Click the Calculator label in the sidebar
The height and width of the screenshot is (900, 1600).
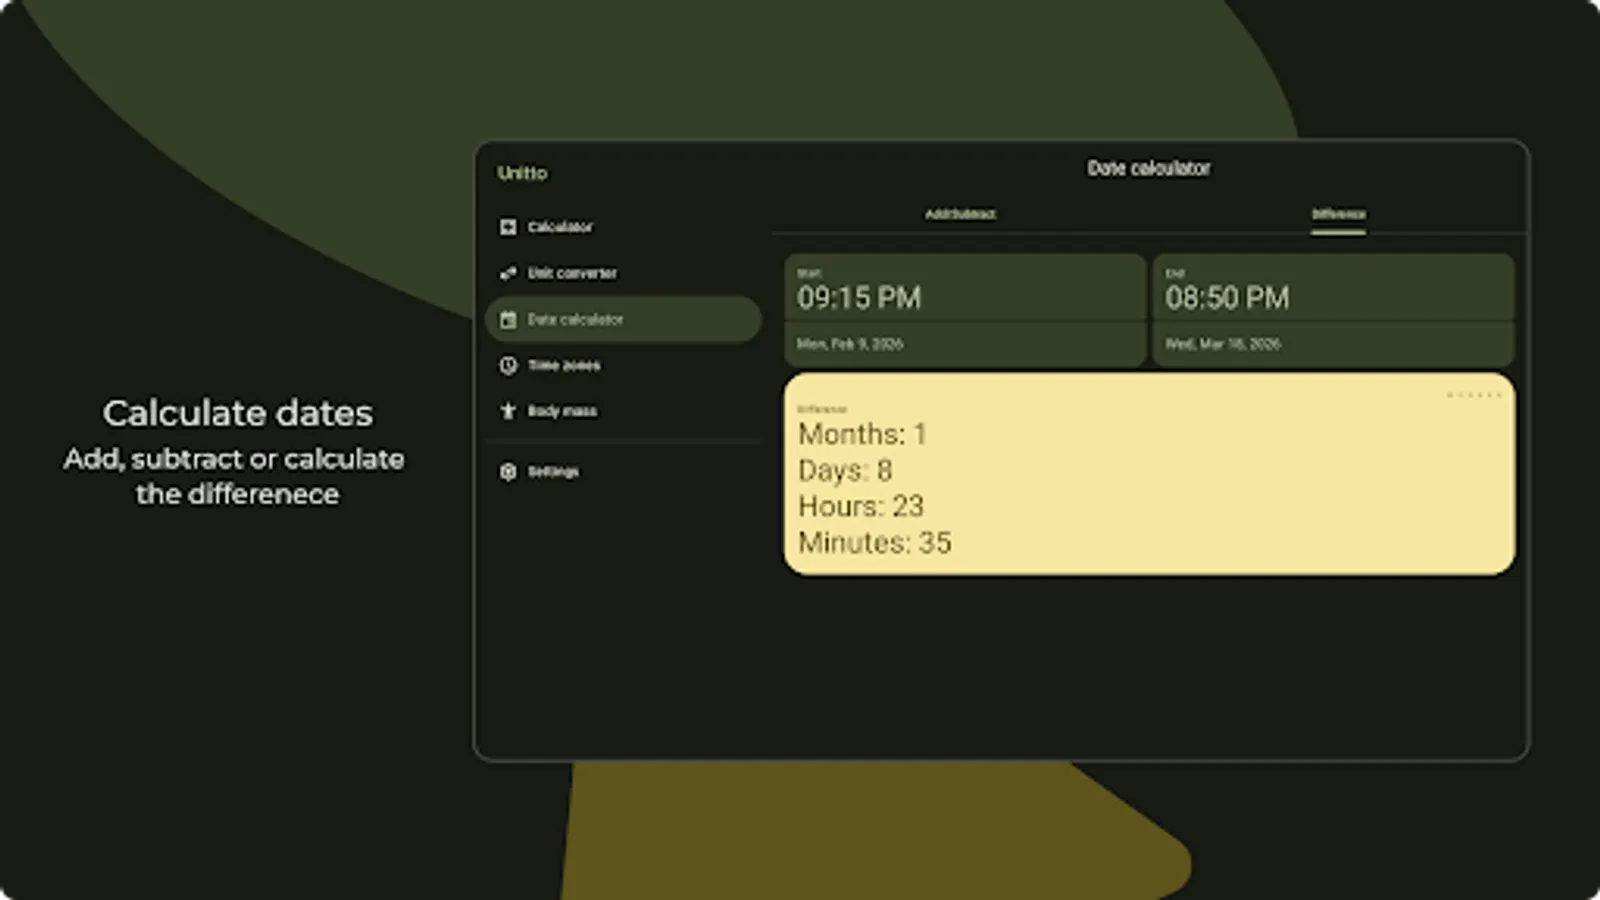point(560,227)
